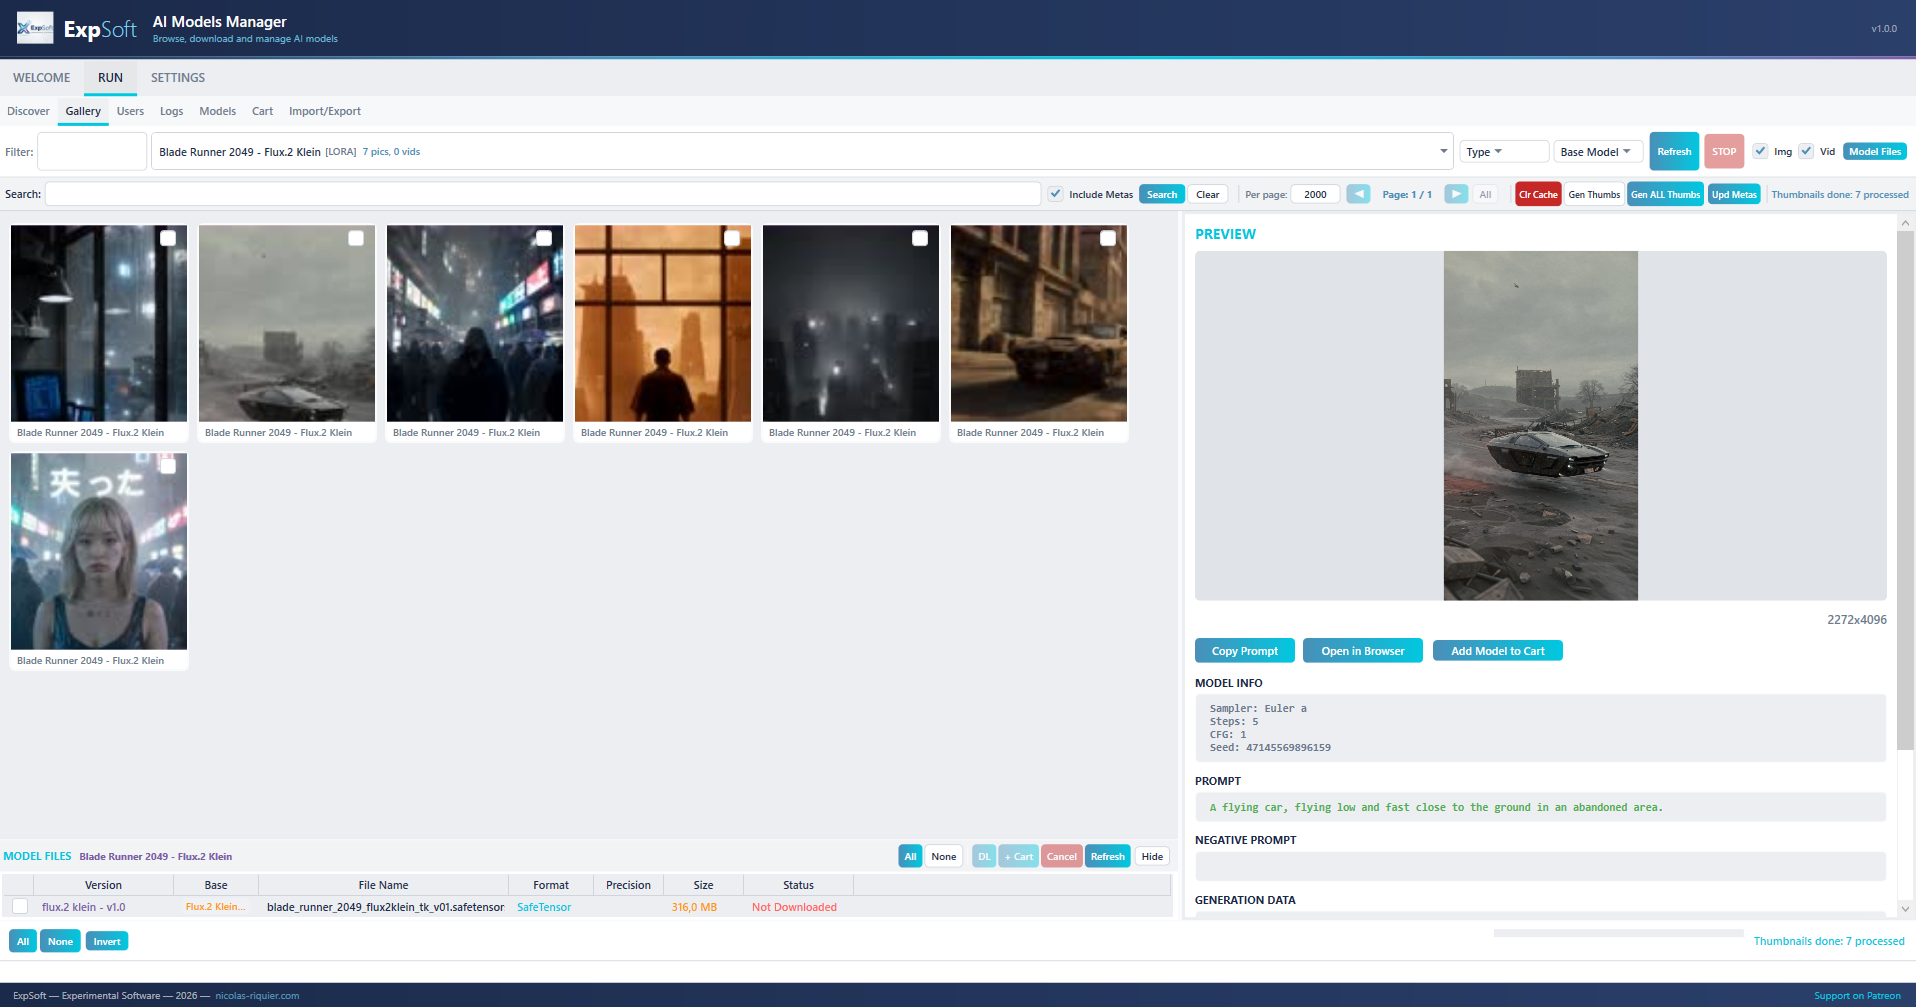Go to the next gallery page arrow

(x=1456, y=194)
